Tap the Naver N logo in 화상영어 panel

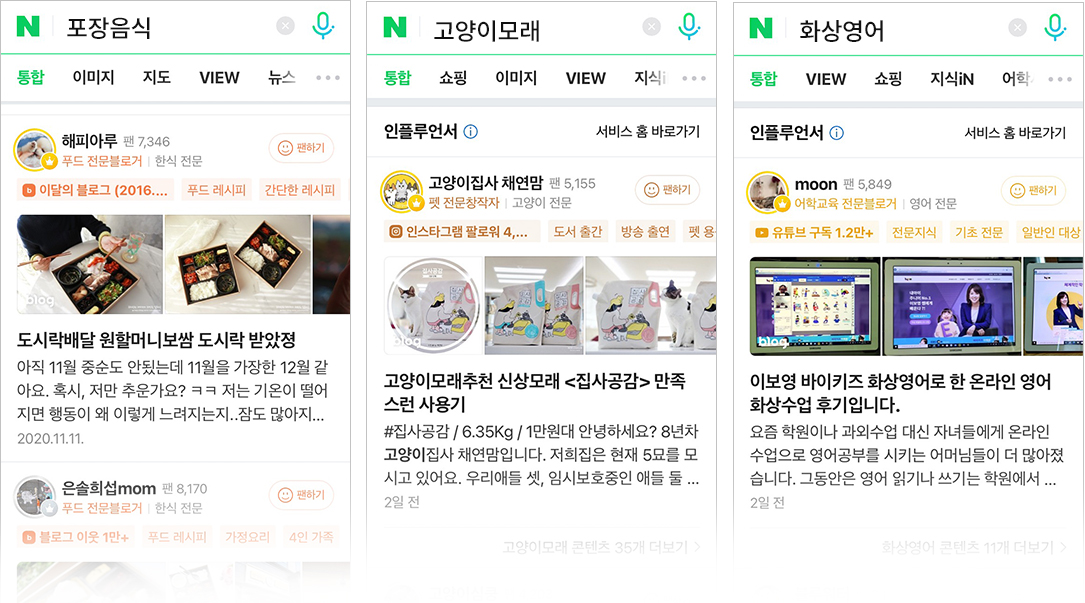(760, 28)
